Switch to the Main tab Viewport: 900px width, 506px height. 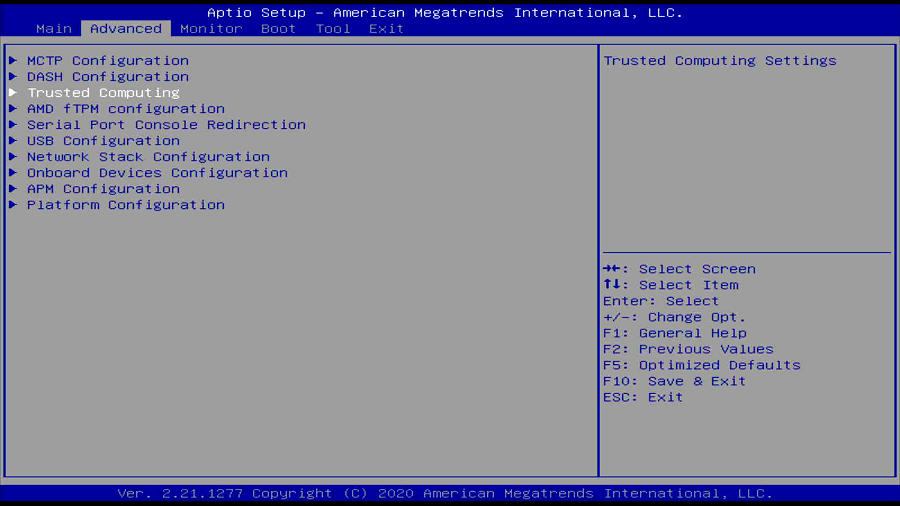point(54,29)
